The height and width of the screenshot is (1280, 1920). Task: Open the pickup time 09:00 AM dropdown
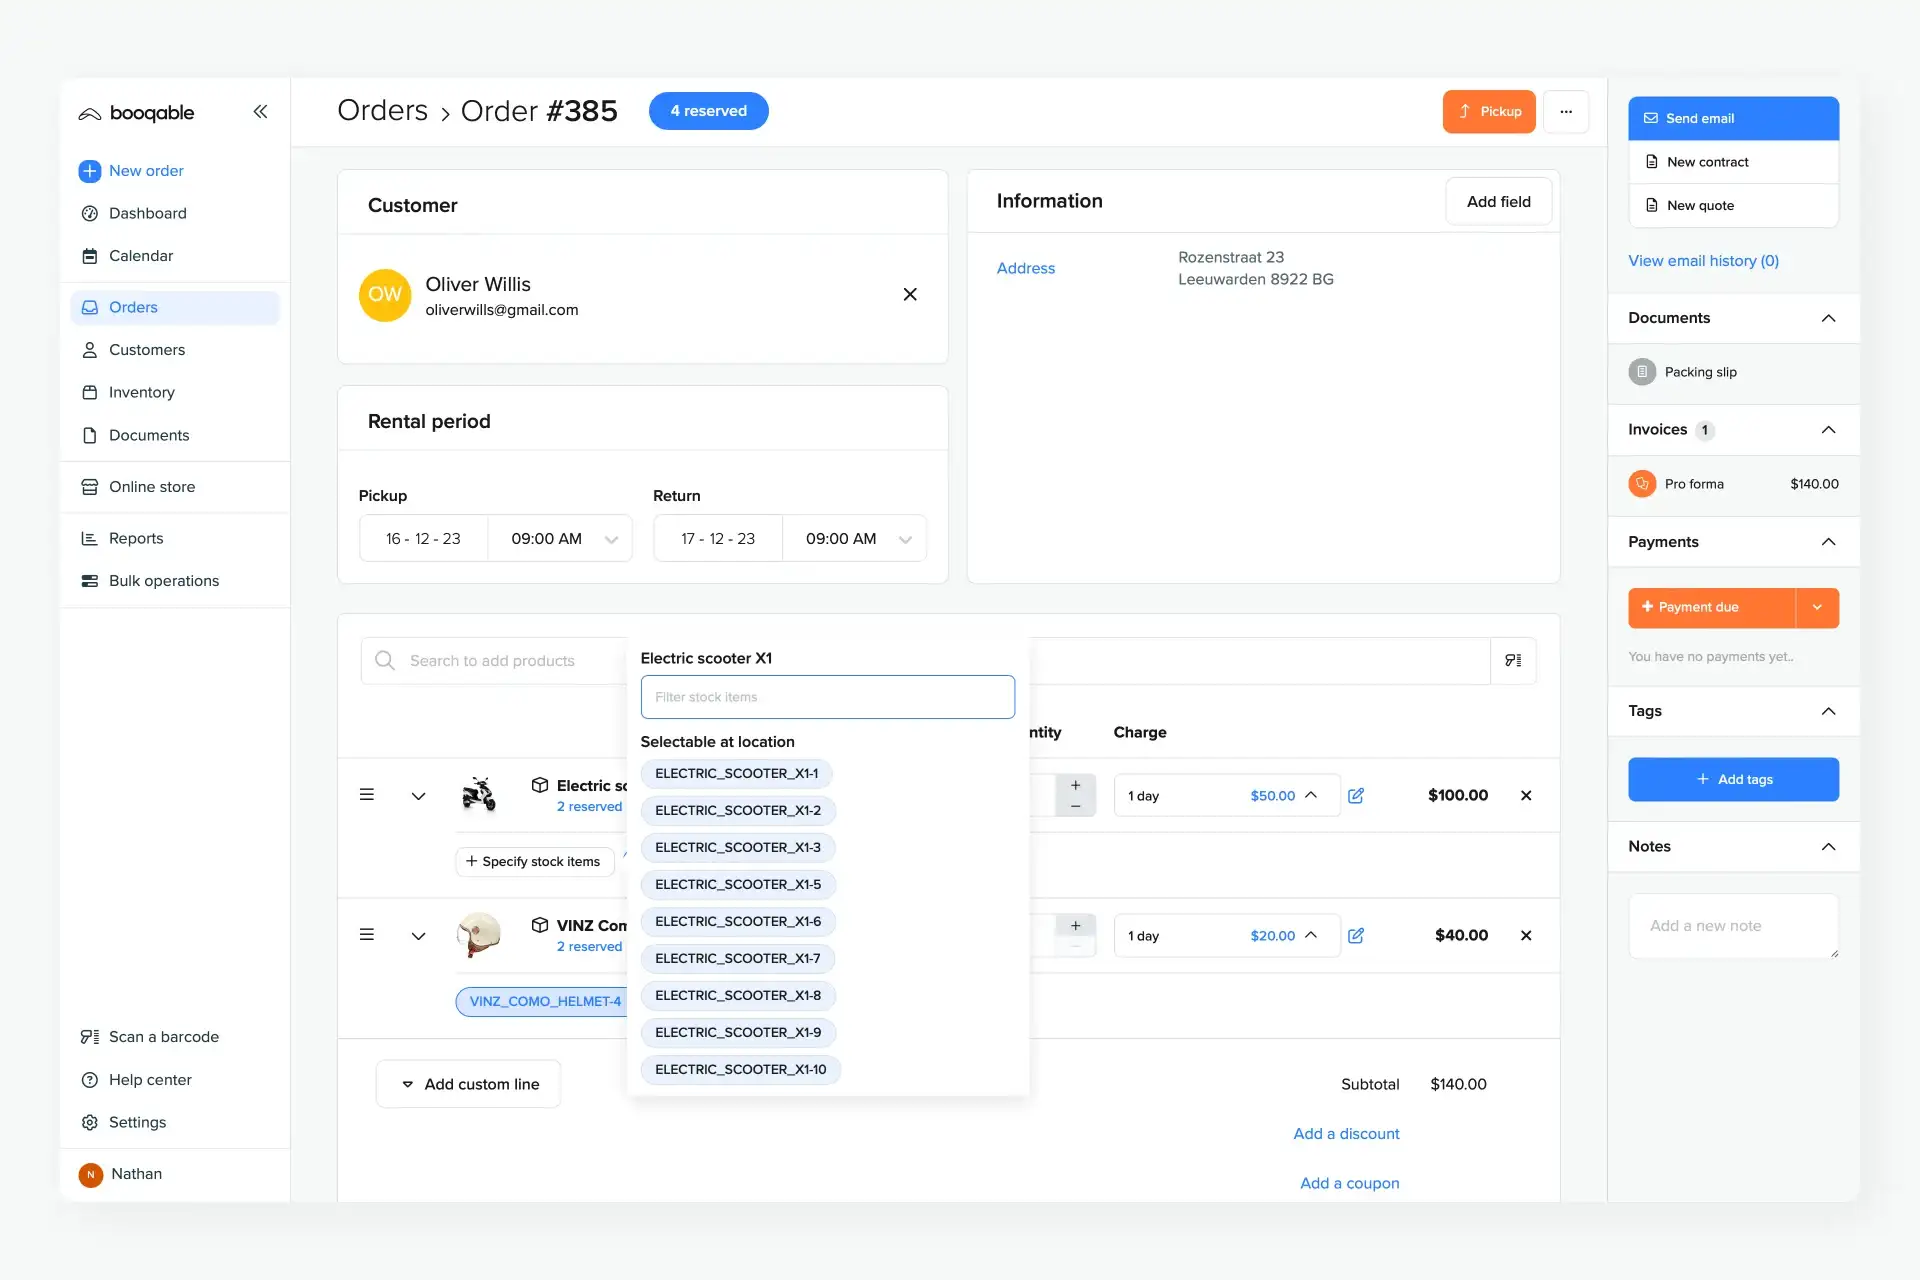pos(561,539)
